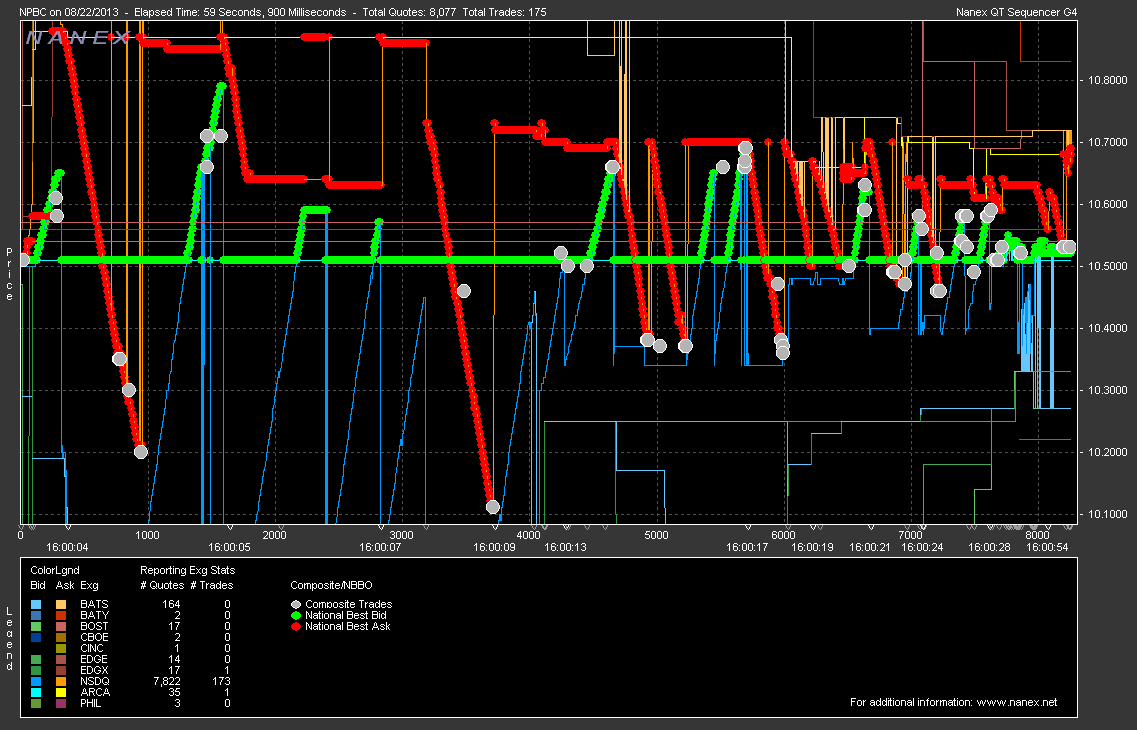The width and height of the screenshot is (1137, 730).
Task: Click the chart header text 'NPBC on 08/22/2013'
Action: [x=69, y=12]
